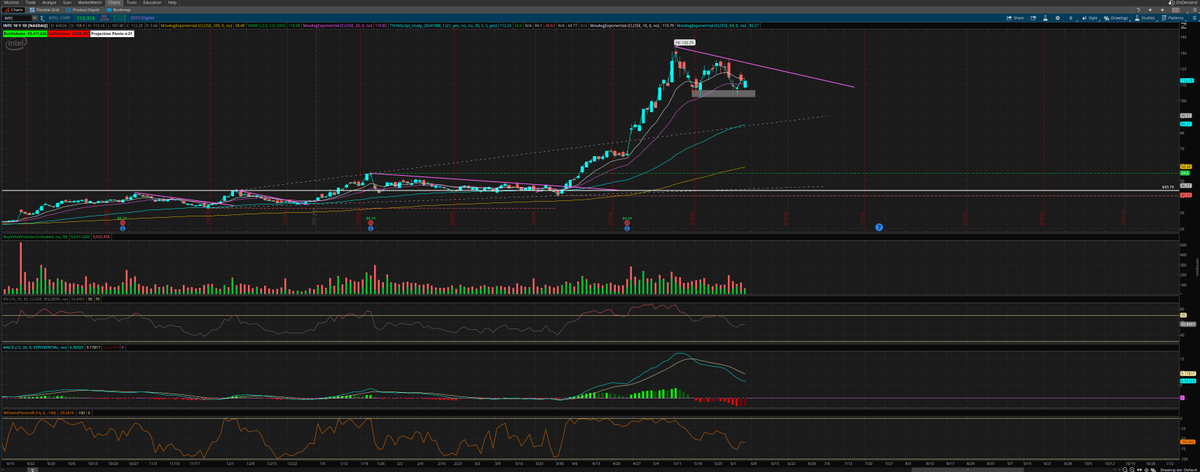Screen dimensions: 1200x472
Task: Open the Studies dropdown
Action: 1145,17
